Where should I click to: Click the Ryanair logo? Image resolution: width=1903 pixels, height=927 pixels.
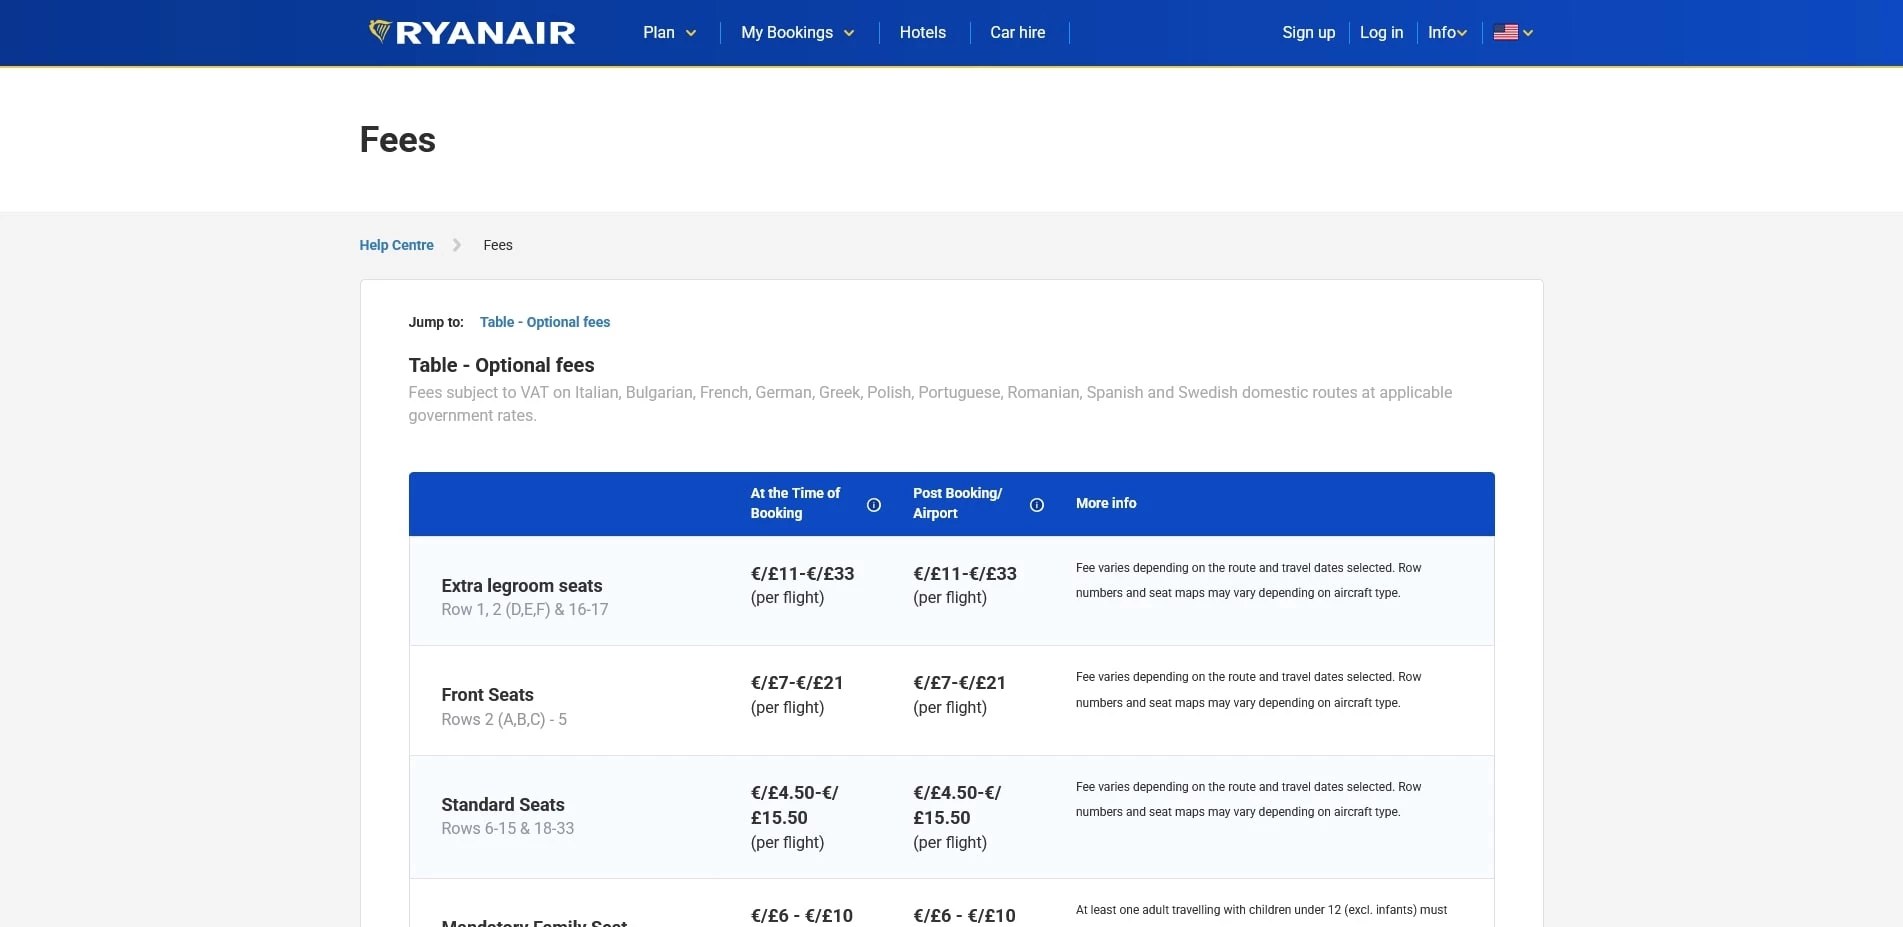[472, 32]
